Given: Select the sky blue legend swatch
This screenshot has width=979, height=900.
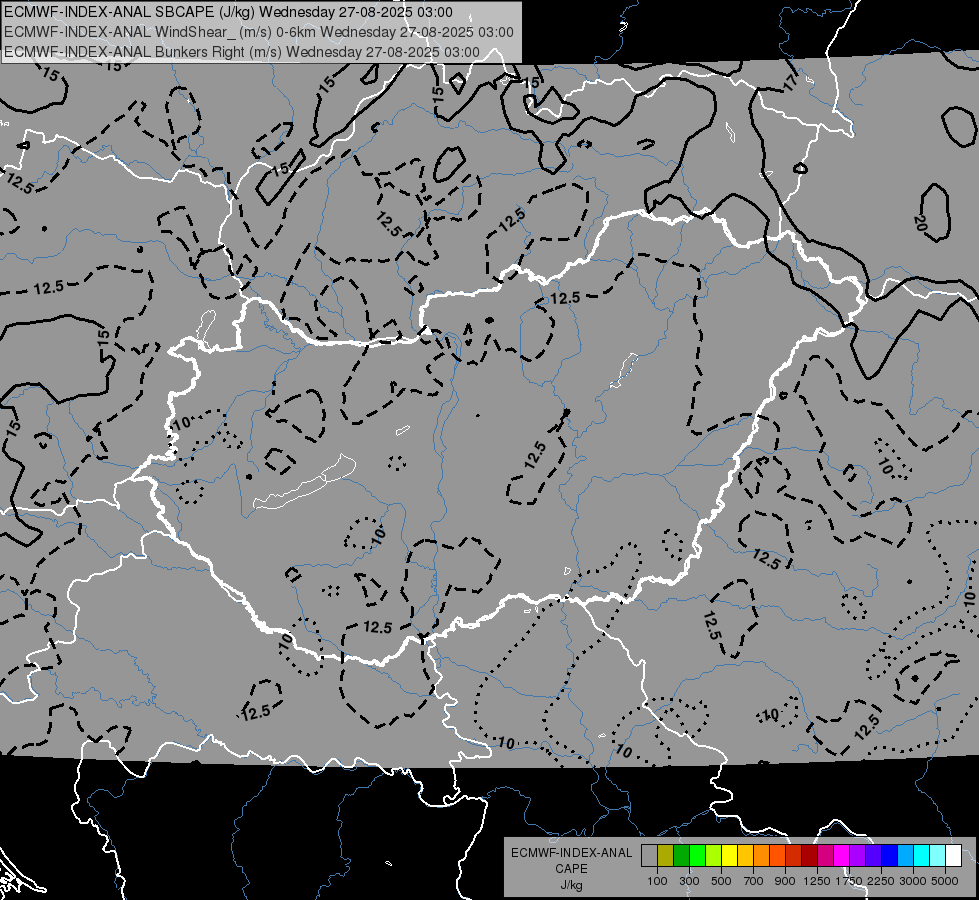Looking at the screenshot, I should click(x=905, y=856).
